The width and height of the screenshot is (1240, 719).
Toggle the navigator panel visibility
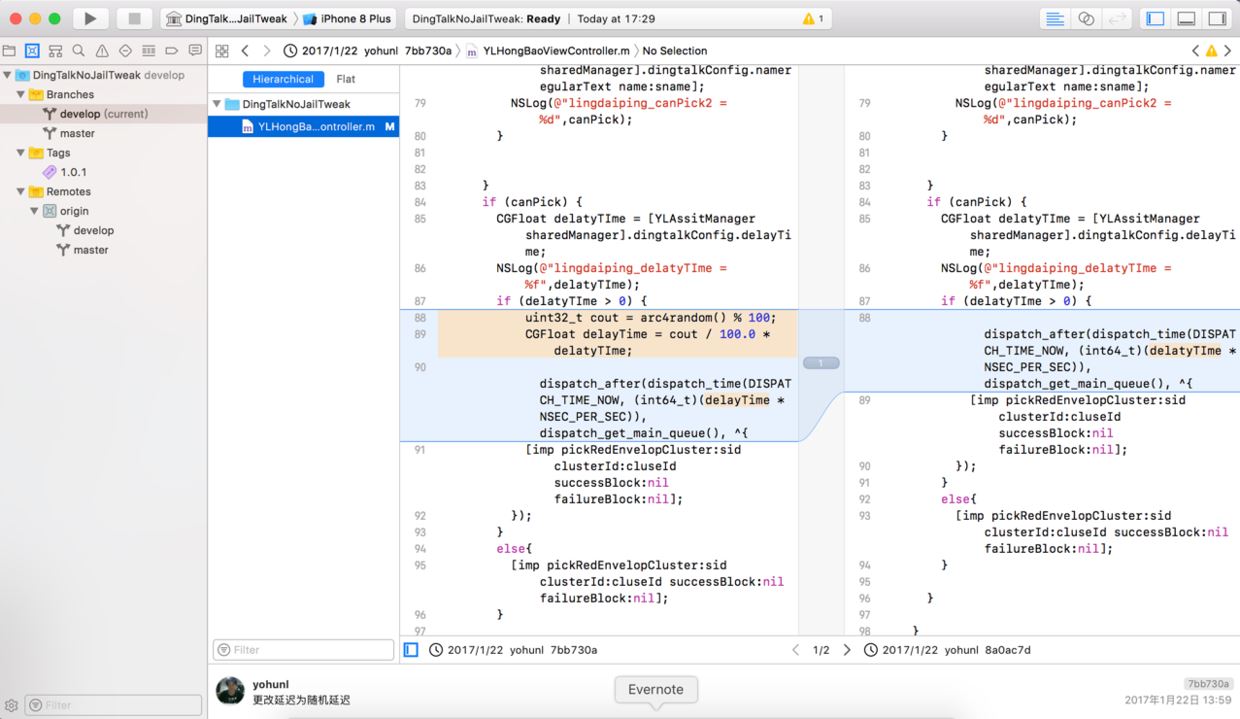pos(1155,18)
